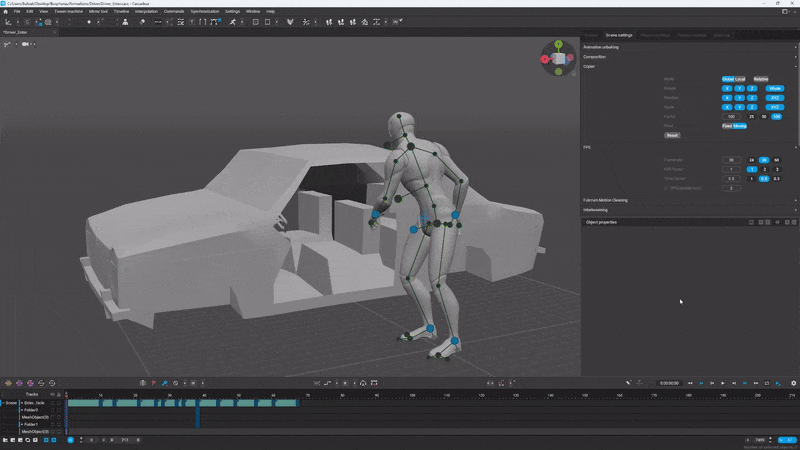Toggle the Relative copier mode button

pyautogui.click(x=761, y=79)
